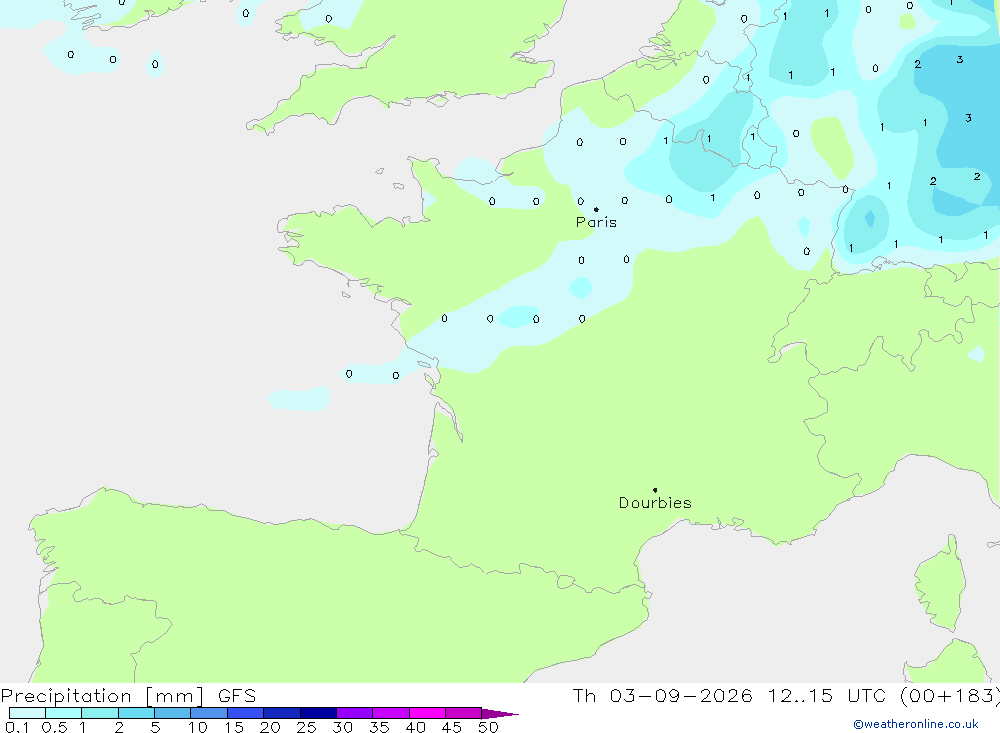Viewport: 1000px width, 733px height.
Task: Click the Dourbies location marker dot
Action: (x=655, y=490)
